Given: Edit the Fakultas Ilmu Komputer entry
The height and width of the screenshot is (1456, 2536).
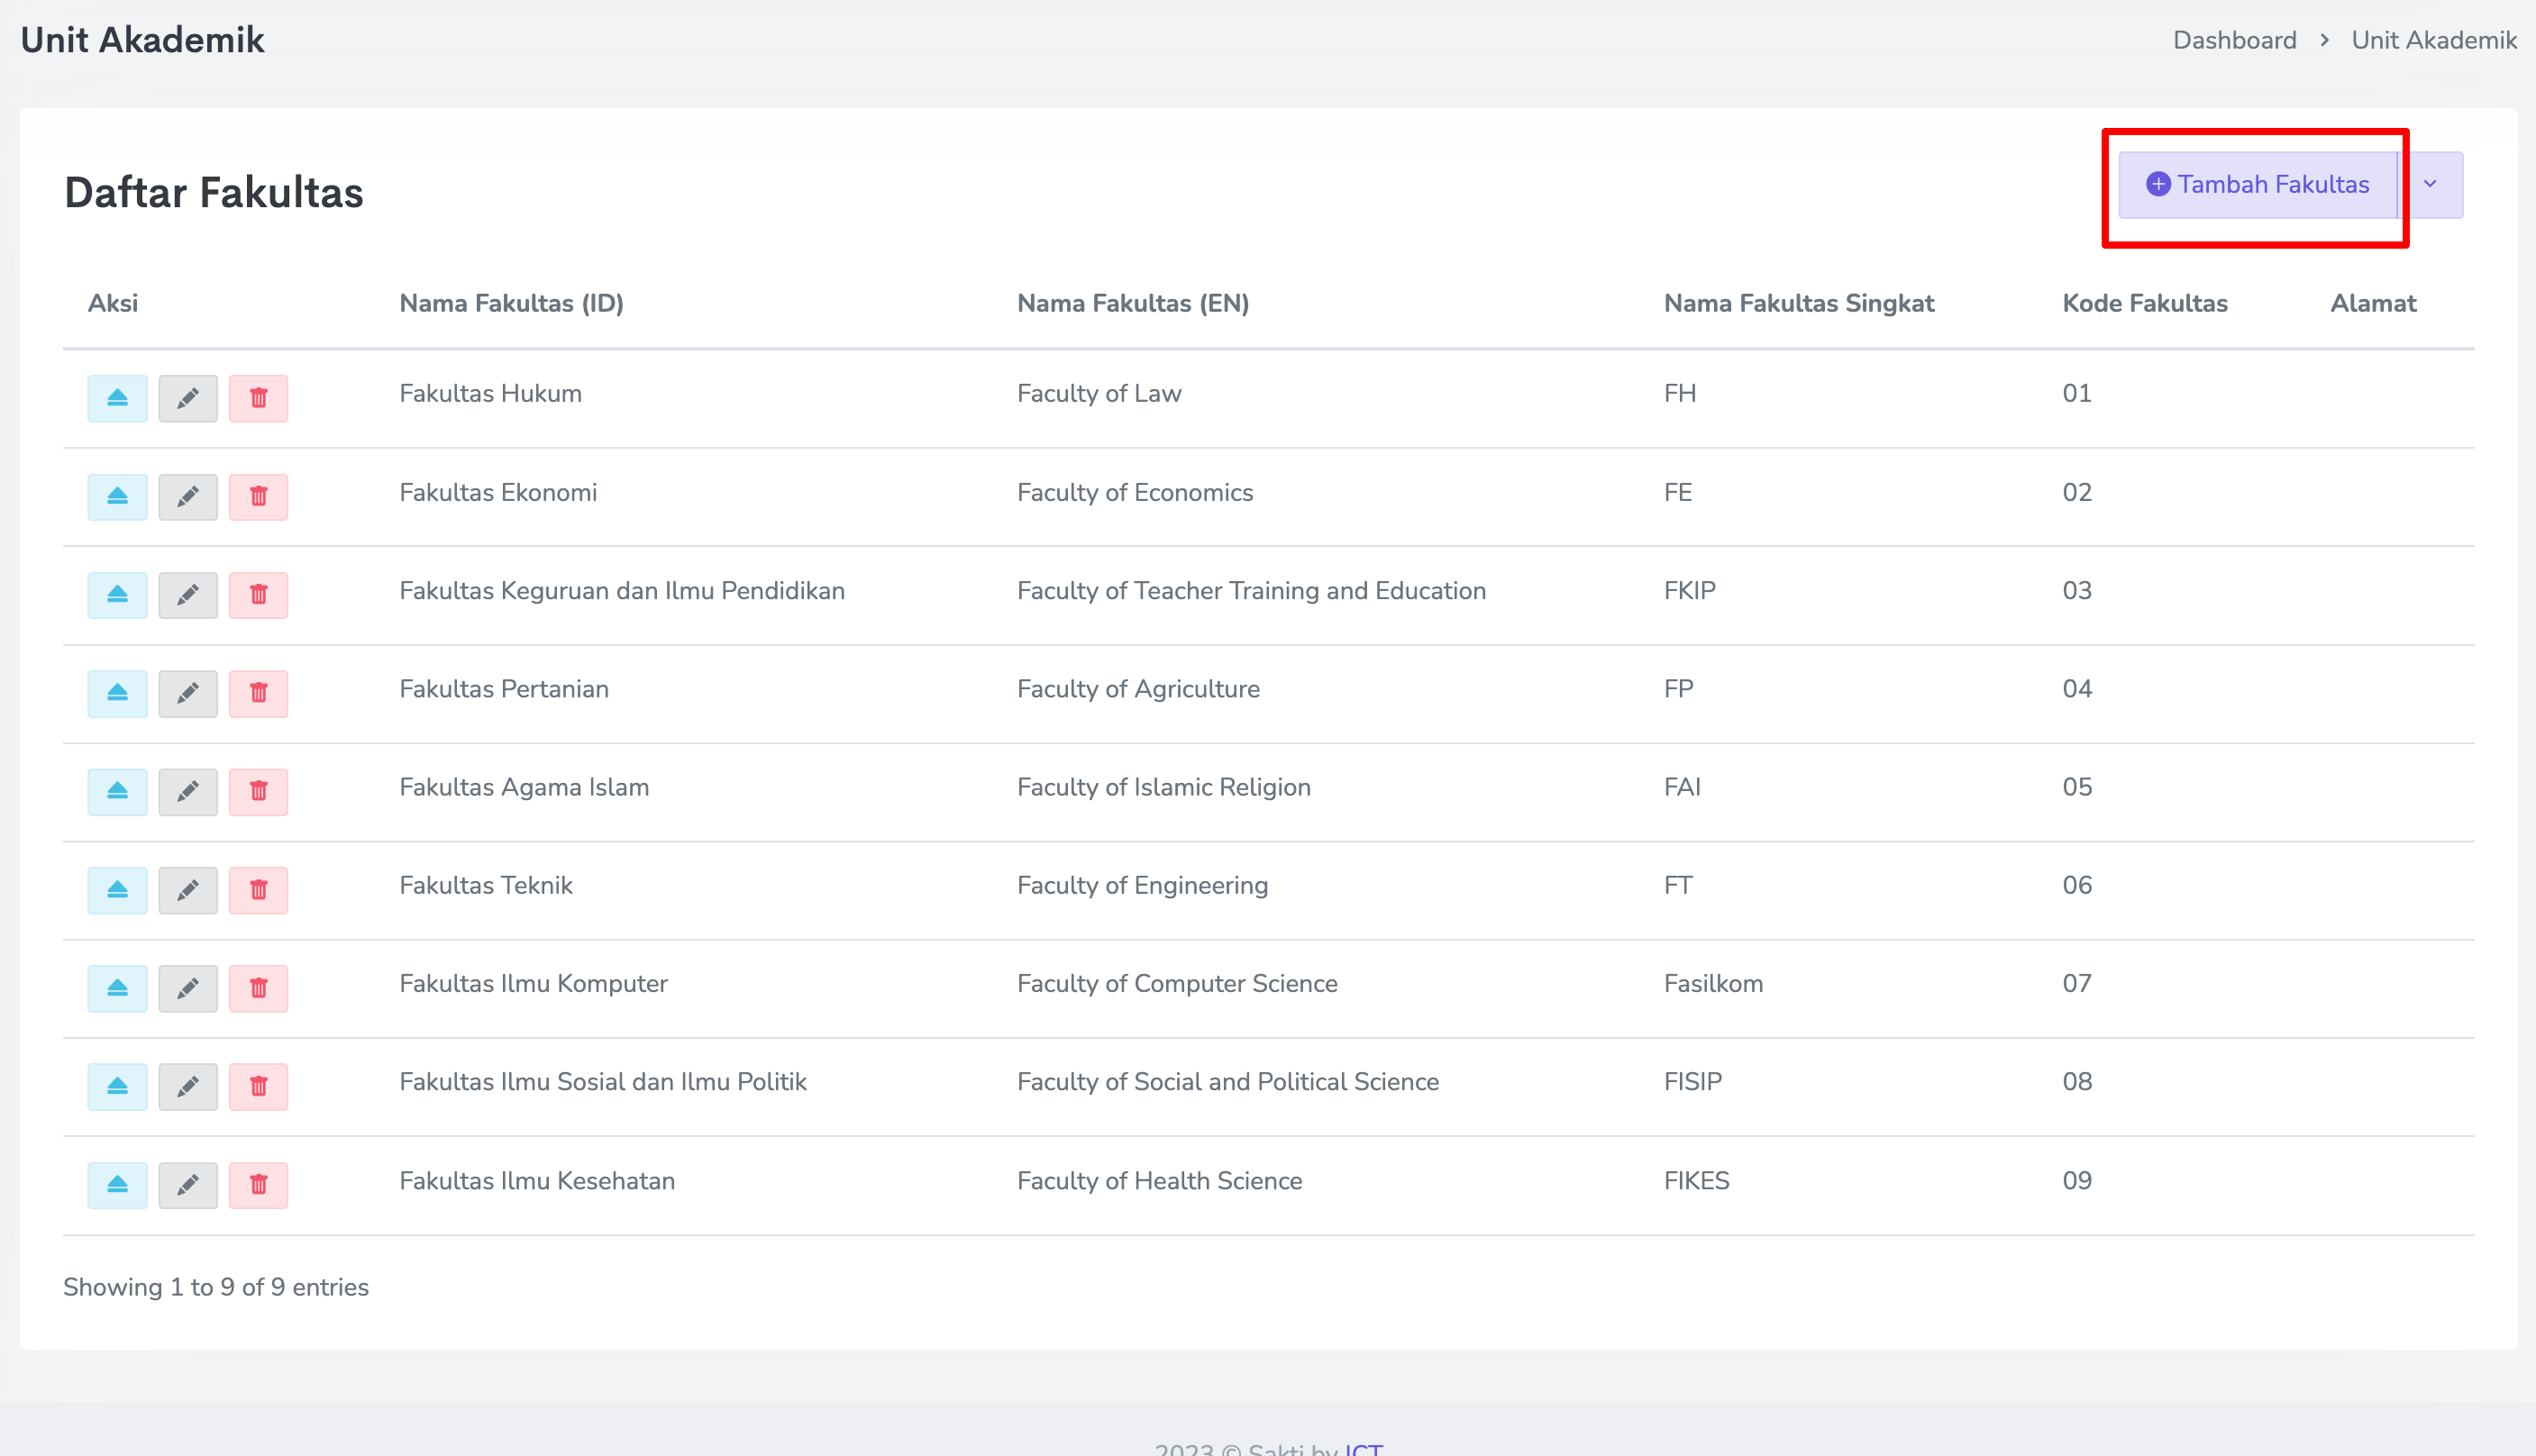Looking at the screenshot, I should [188, 988].
